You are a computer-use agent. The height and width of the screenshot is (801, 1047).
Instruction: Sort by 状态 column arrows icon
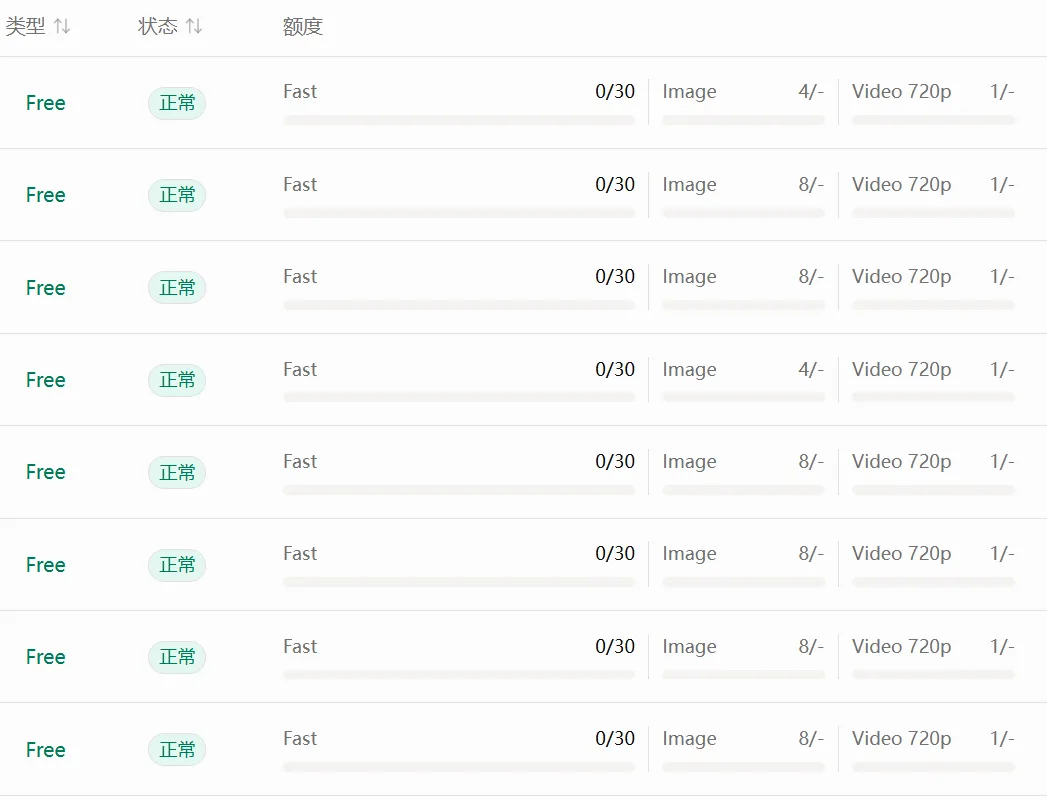coord(194,26)
